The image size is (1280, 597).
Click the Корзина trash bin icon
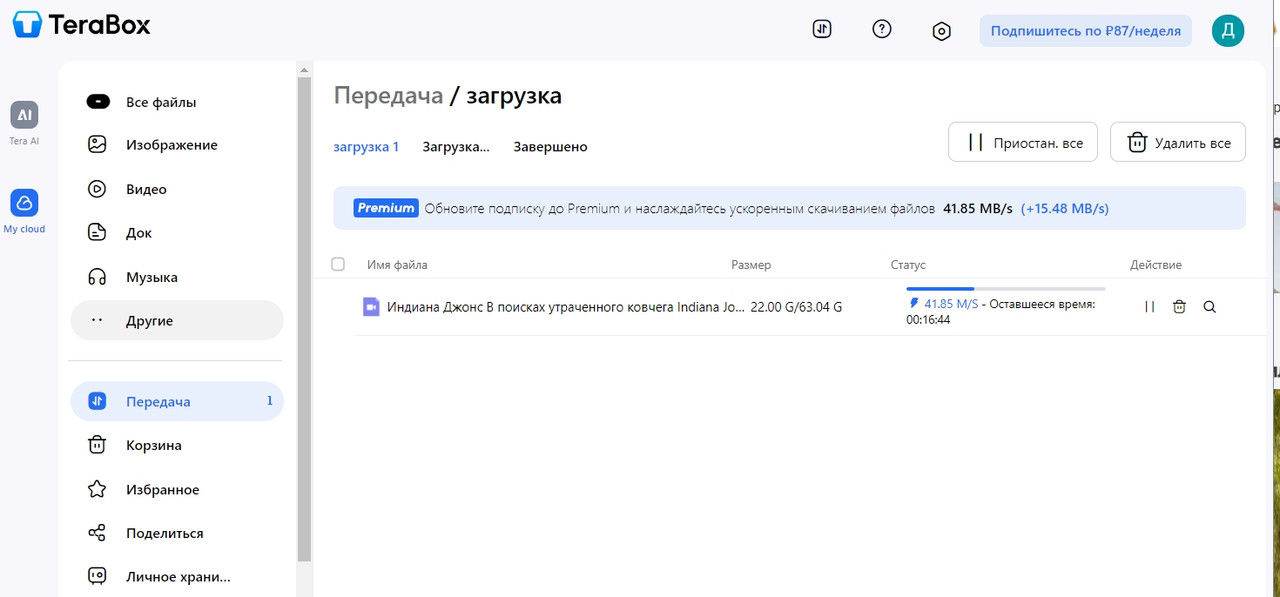97,445
